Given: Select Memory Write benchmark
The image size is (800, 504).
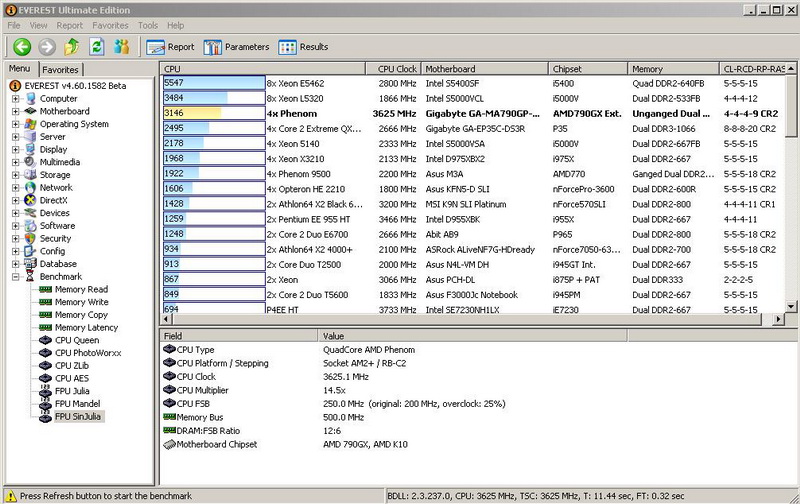Looking at the screenshot, I should pyautogui.click(x=82, y=302).
